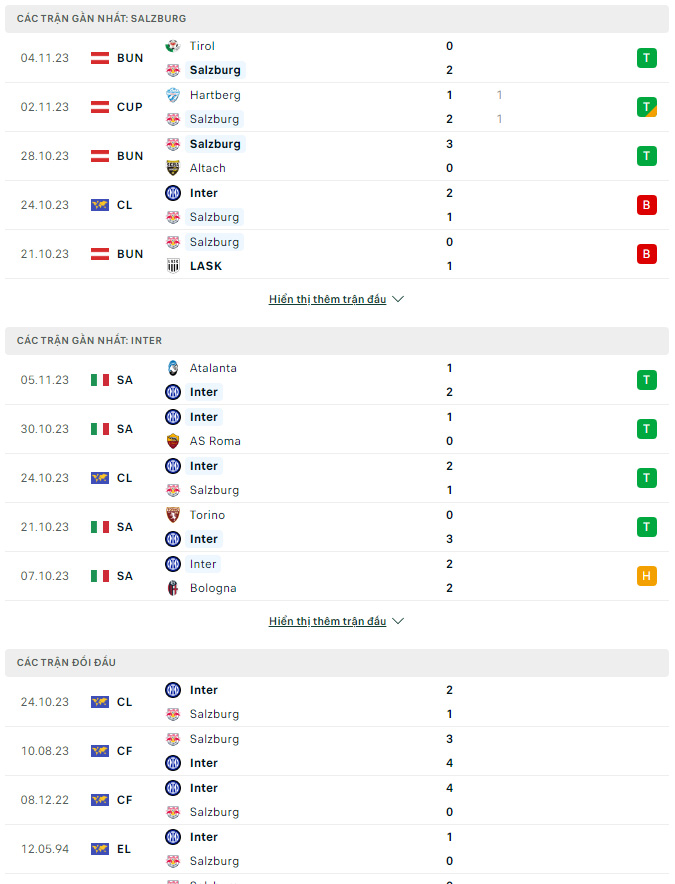
Task: Click the orange H badge for Bologna draw
Action: pyautogui.click(x=646, y=576)
